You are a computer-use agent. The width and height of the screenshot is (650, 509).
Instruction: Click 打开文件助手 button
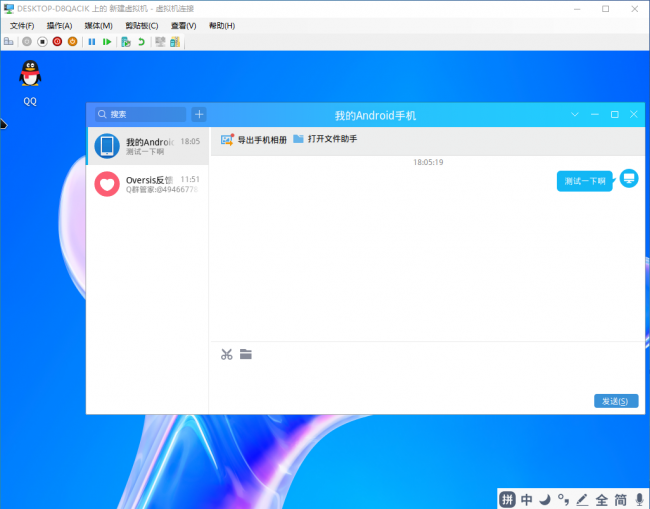tap(325, 139)
